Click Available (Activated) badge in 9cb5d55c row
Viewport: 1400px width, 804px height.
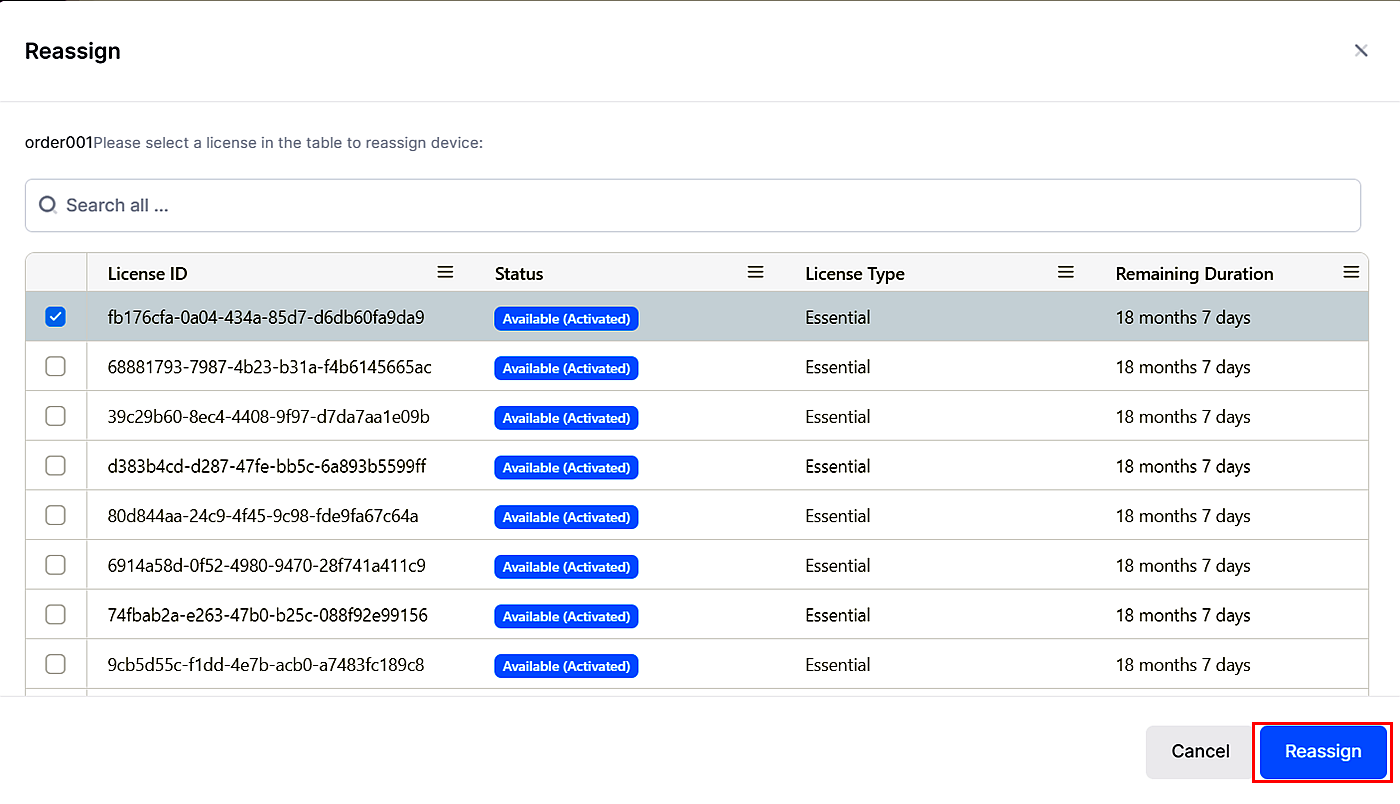(566, 666)
